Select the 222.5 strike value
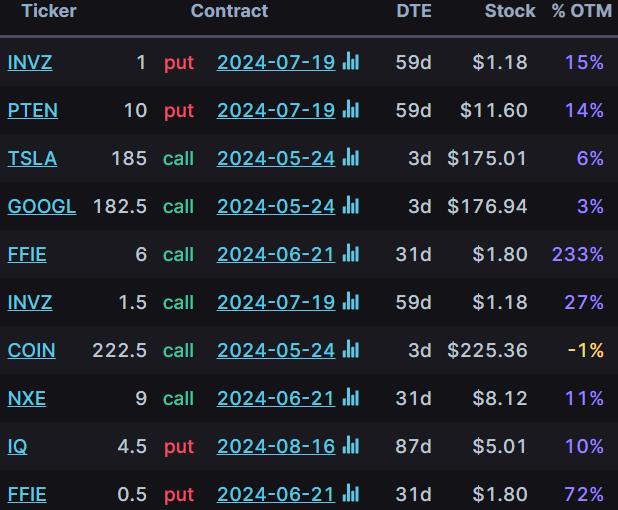 click(120, 350)
